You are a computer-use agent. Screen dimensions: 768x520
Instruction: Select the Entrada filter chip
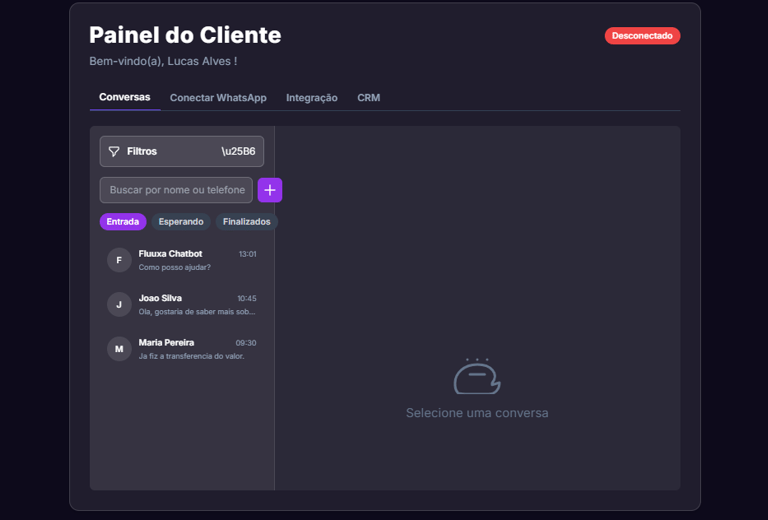coord(123,221)
